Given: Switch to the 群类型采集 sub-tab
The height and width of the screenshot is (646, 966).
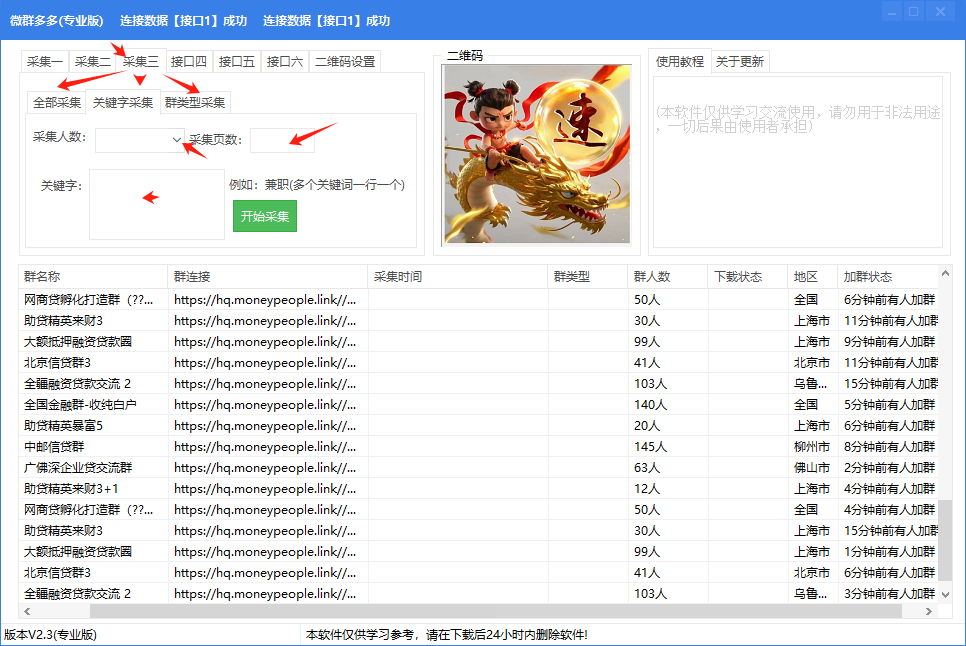Looking at the screenshot, I should 195,102.
